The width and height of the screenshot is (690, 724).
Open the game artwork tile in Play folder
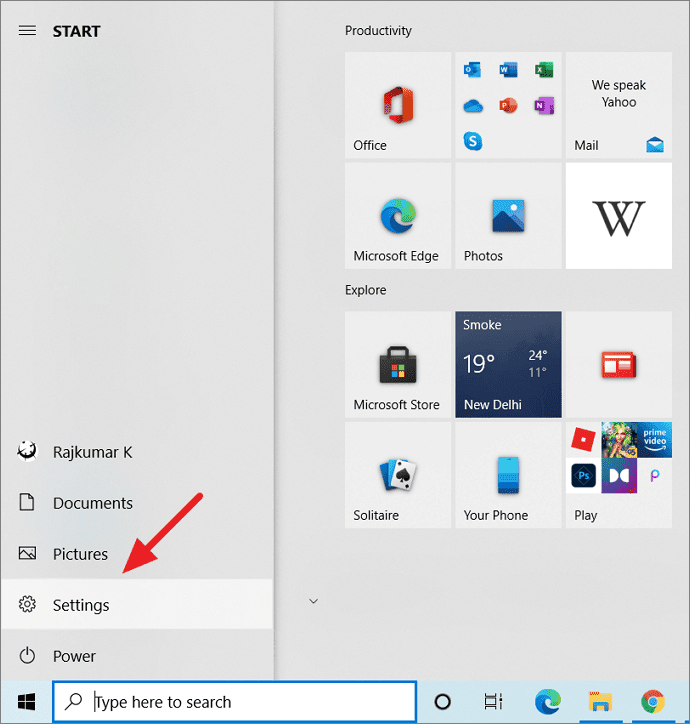coord(619,439)
